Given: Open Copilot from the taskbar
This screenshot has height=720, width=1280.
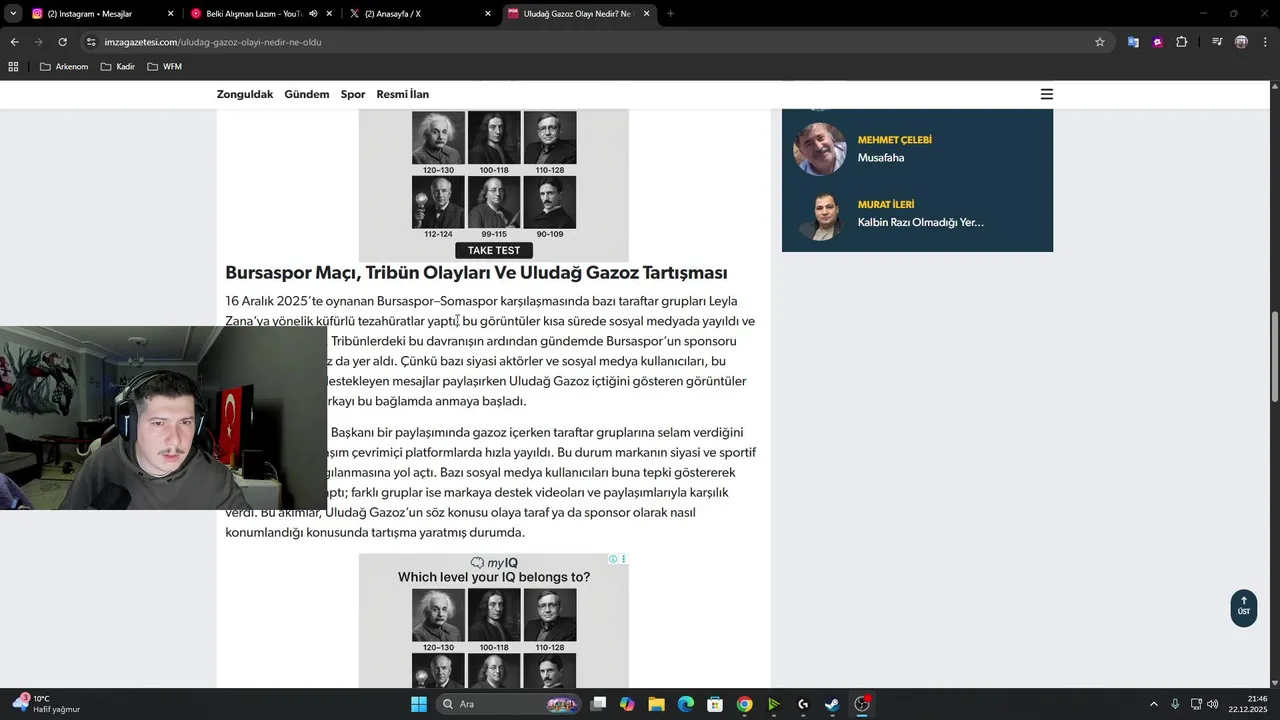Looking at the screenshot, I should [x=627, y=704].
